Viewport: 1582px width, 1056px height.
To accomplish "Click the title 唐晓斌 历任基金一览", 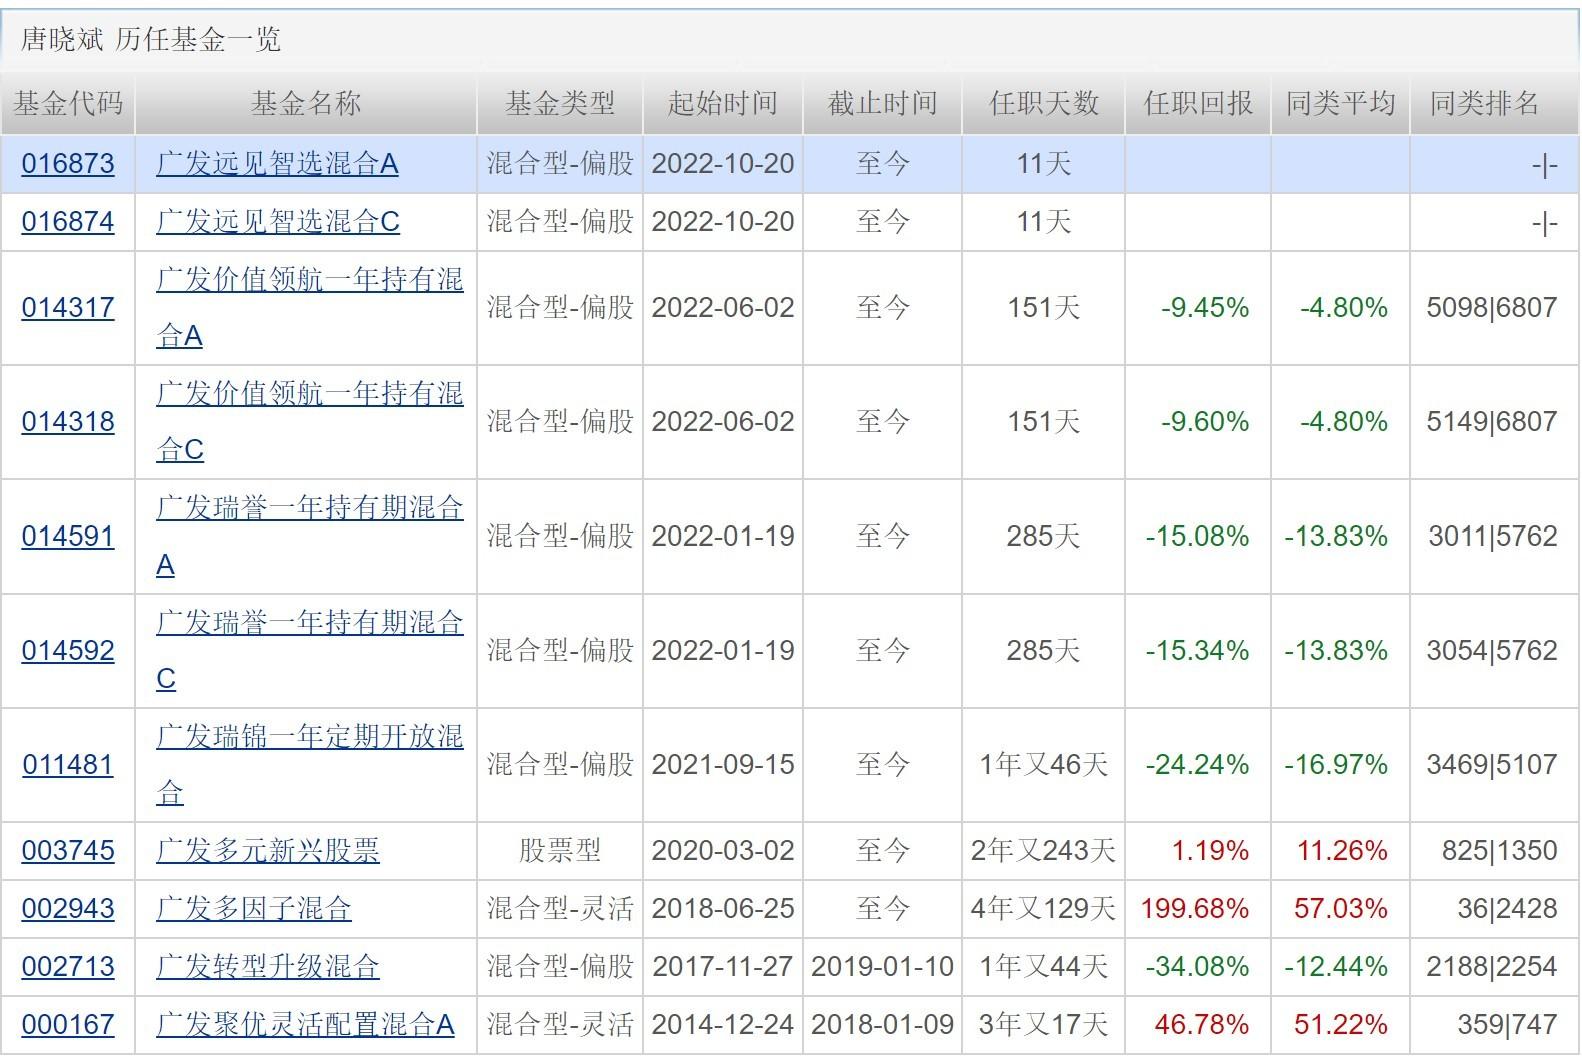I will click(x=151, y=40).
